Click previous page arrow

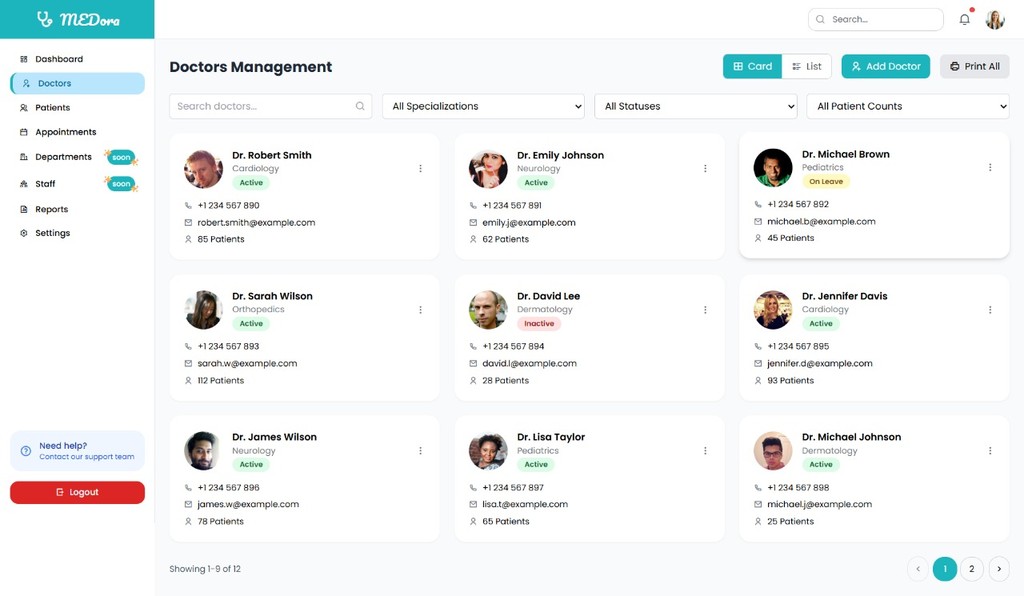[918, 569]
